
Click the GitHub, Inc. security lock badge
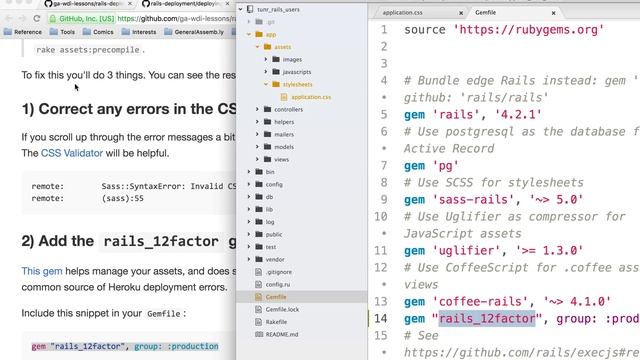pos(82,19)
